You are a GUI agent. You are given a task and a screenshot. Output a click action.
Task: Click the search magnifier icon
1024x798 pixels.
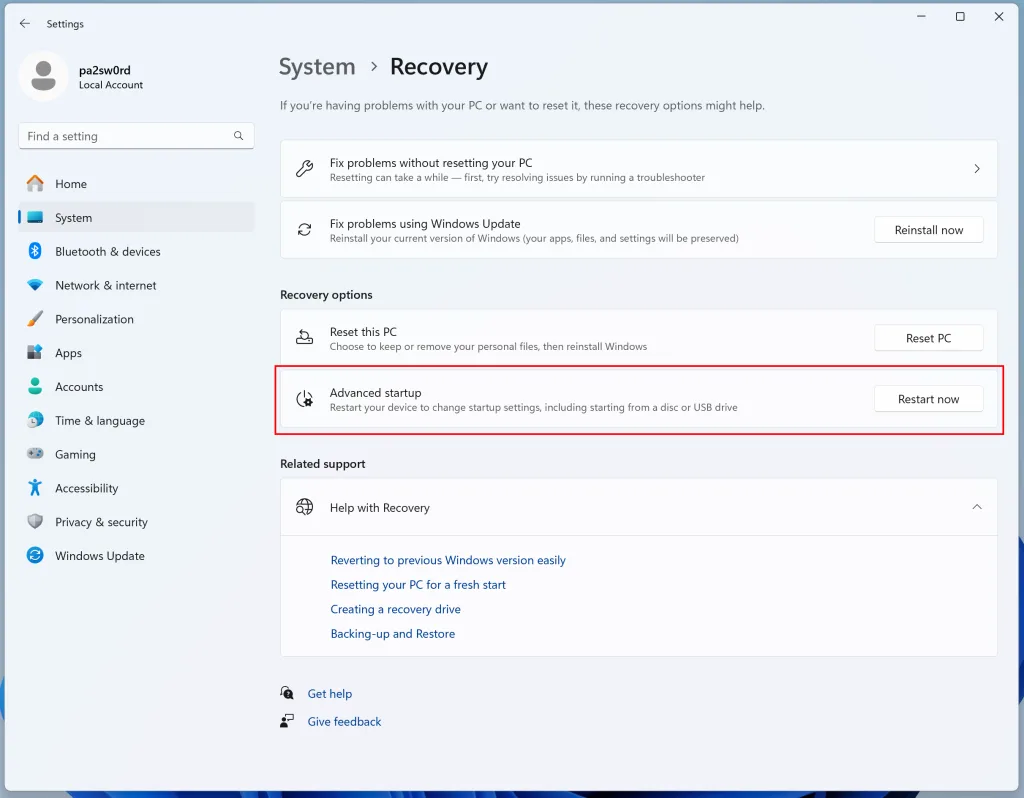click(239, 136)
